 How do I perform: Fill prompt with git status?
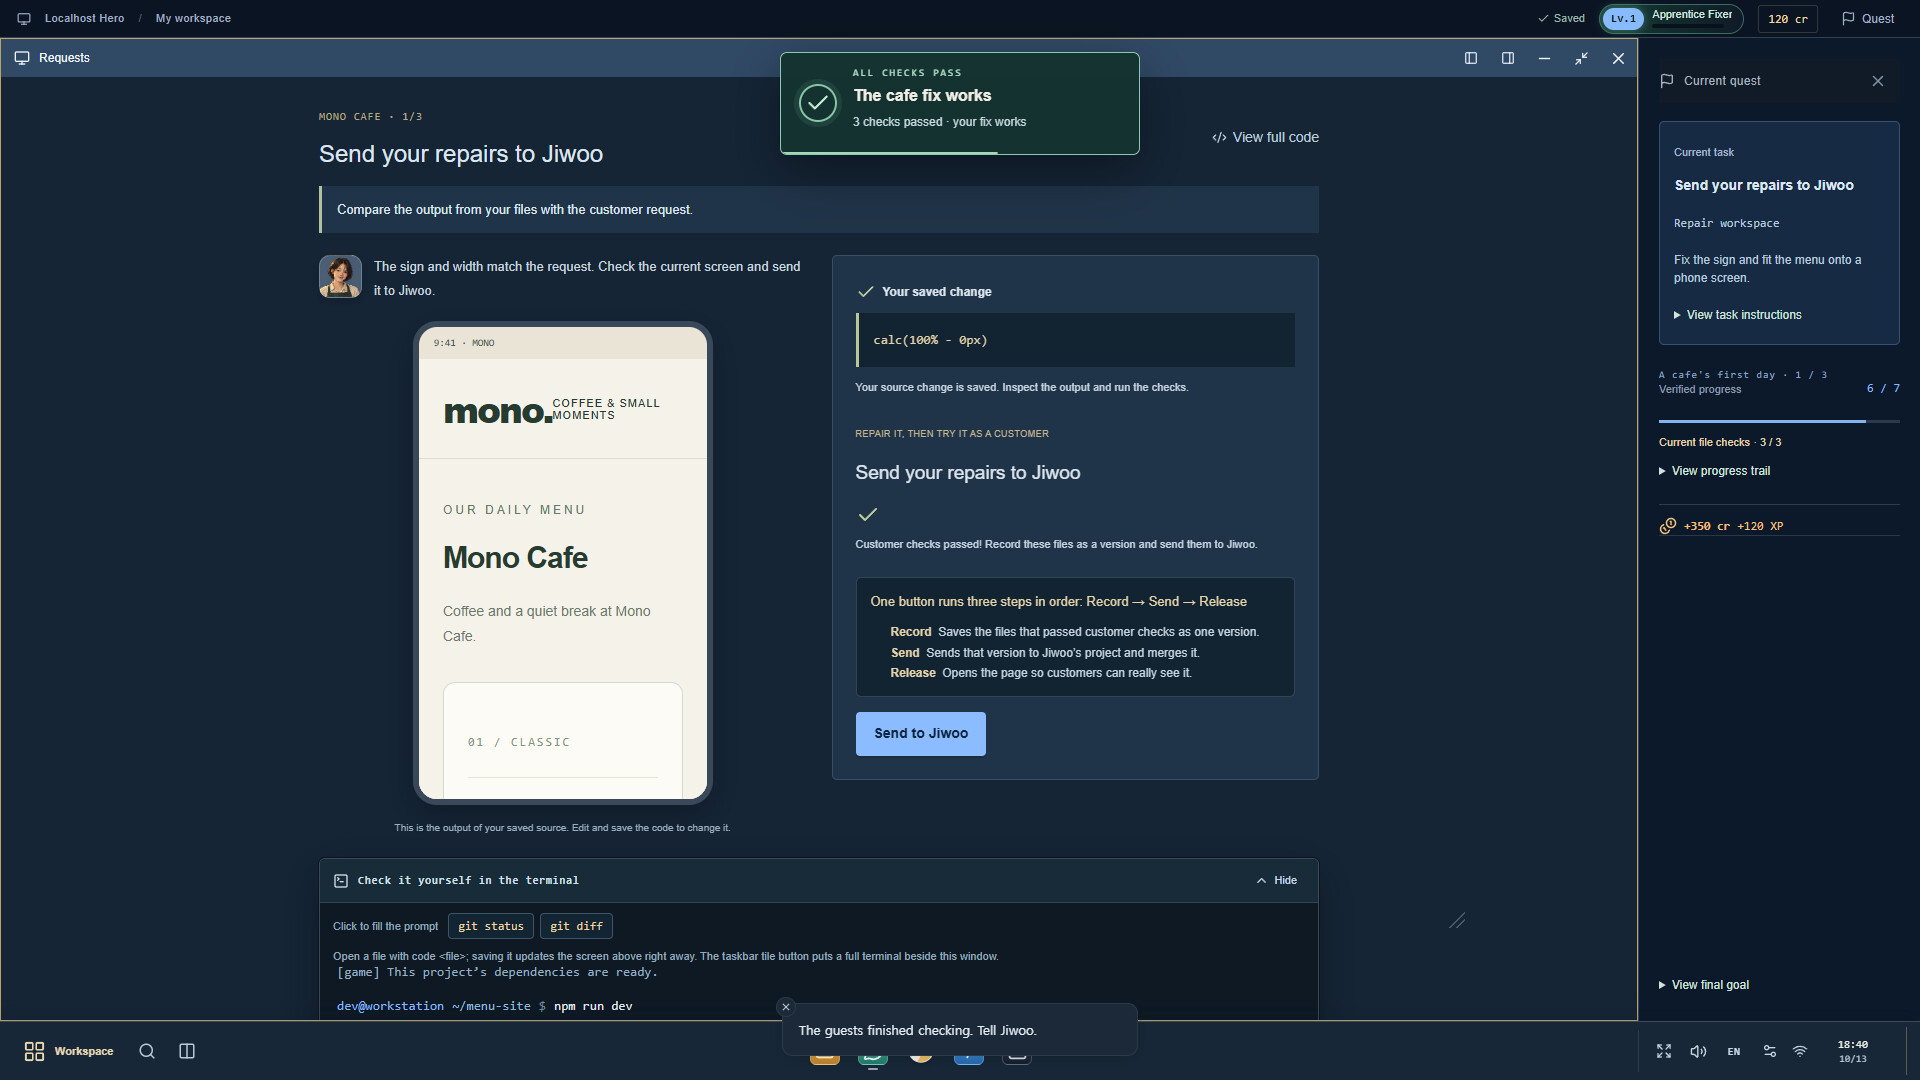click(x=491, y=926)
